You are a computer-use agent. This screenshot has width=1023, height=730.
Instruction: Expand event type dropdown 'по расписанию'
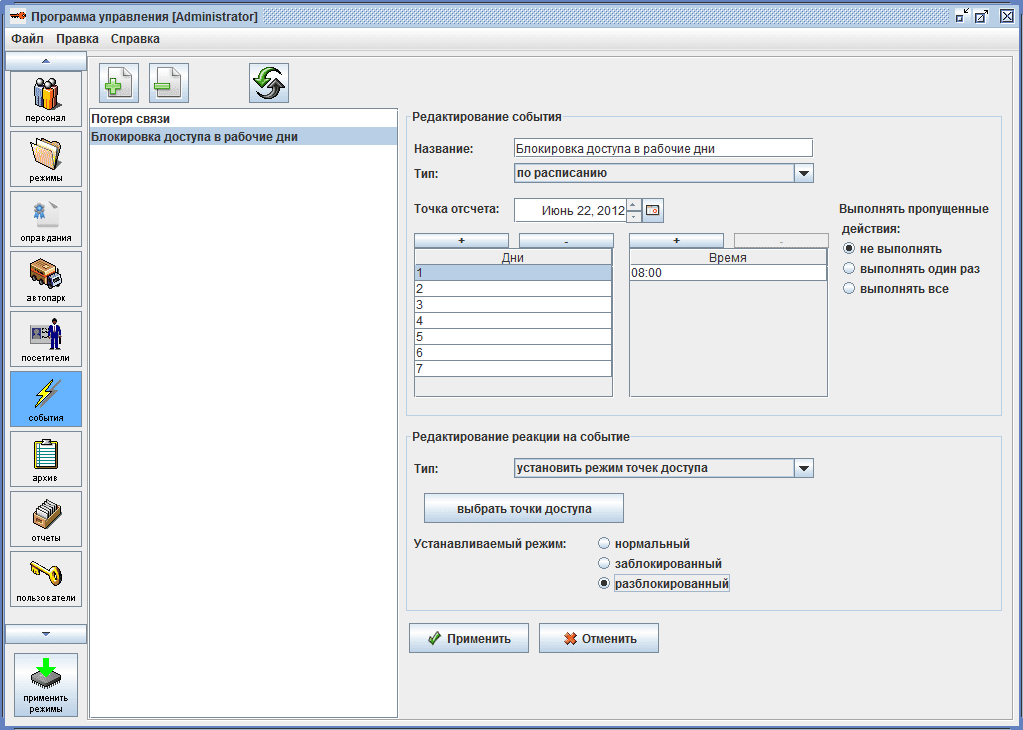point(804,173)
